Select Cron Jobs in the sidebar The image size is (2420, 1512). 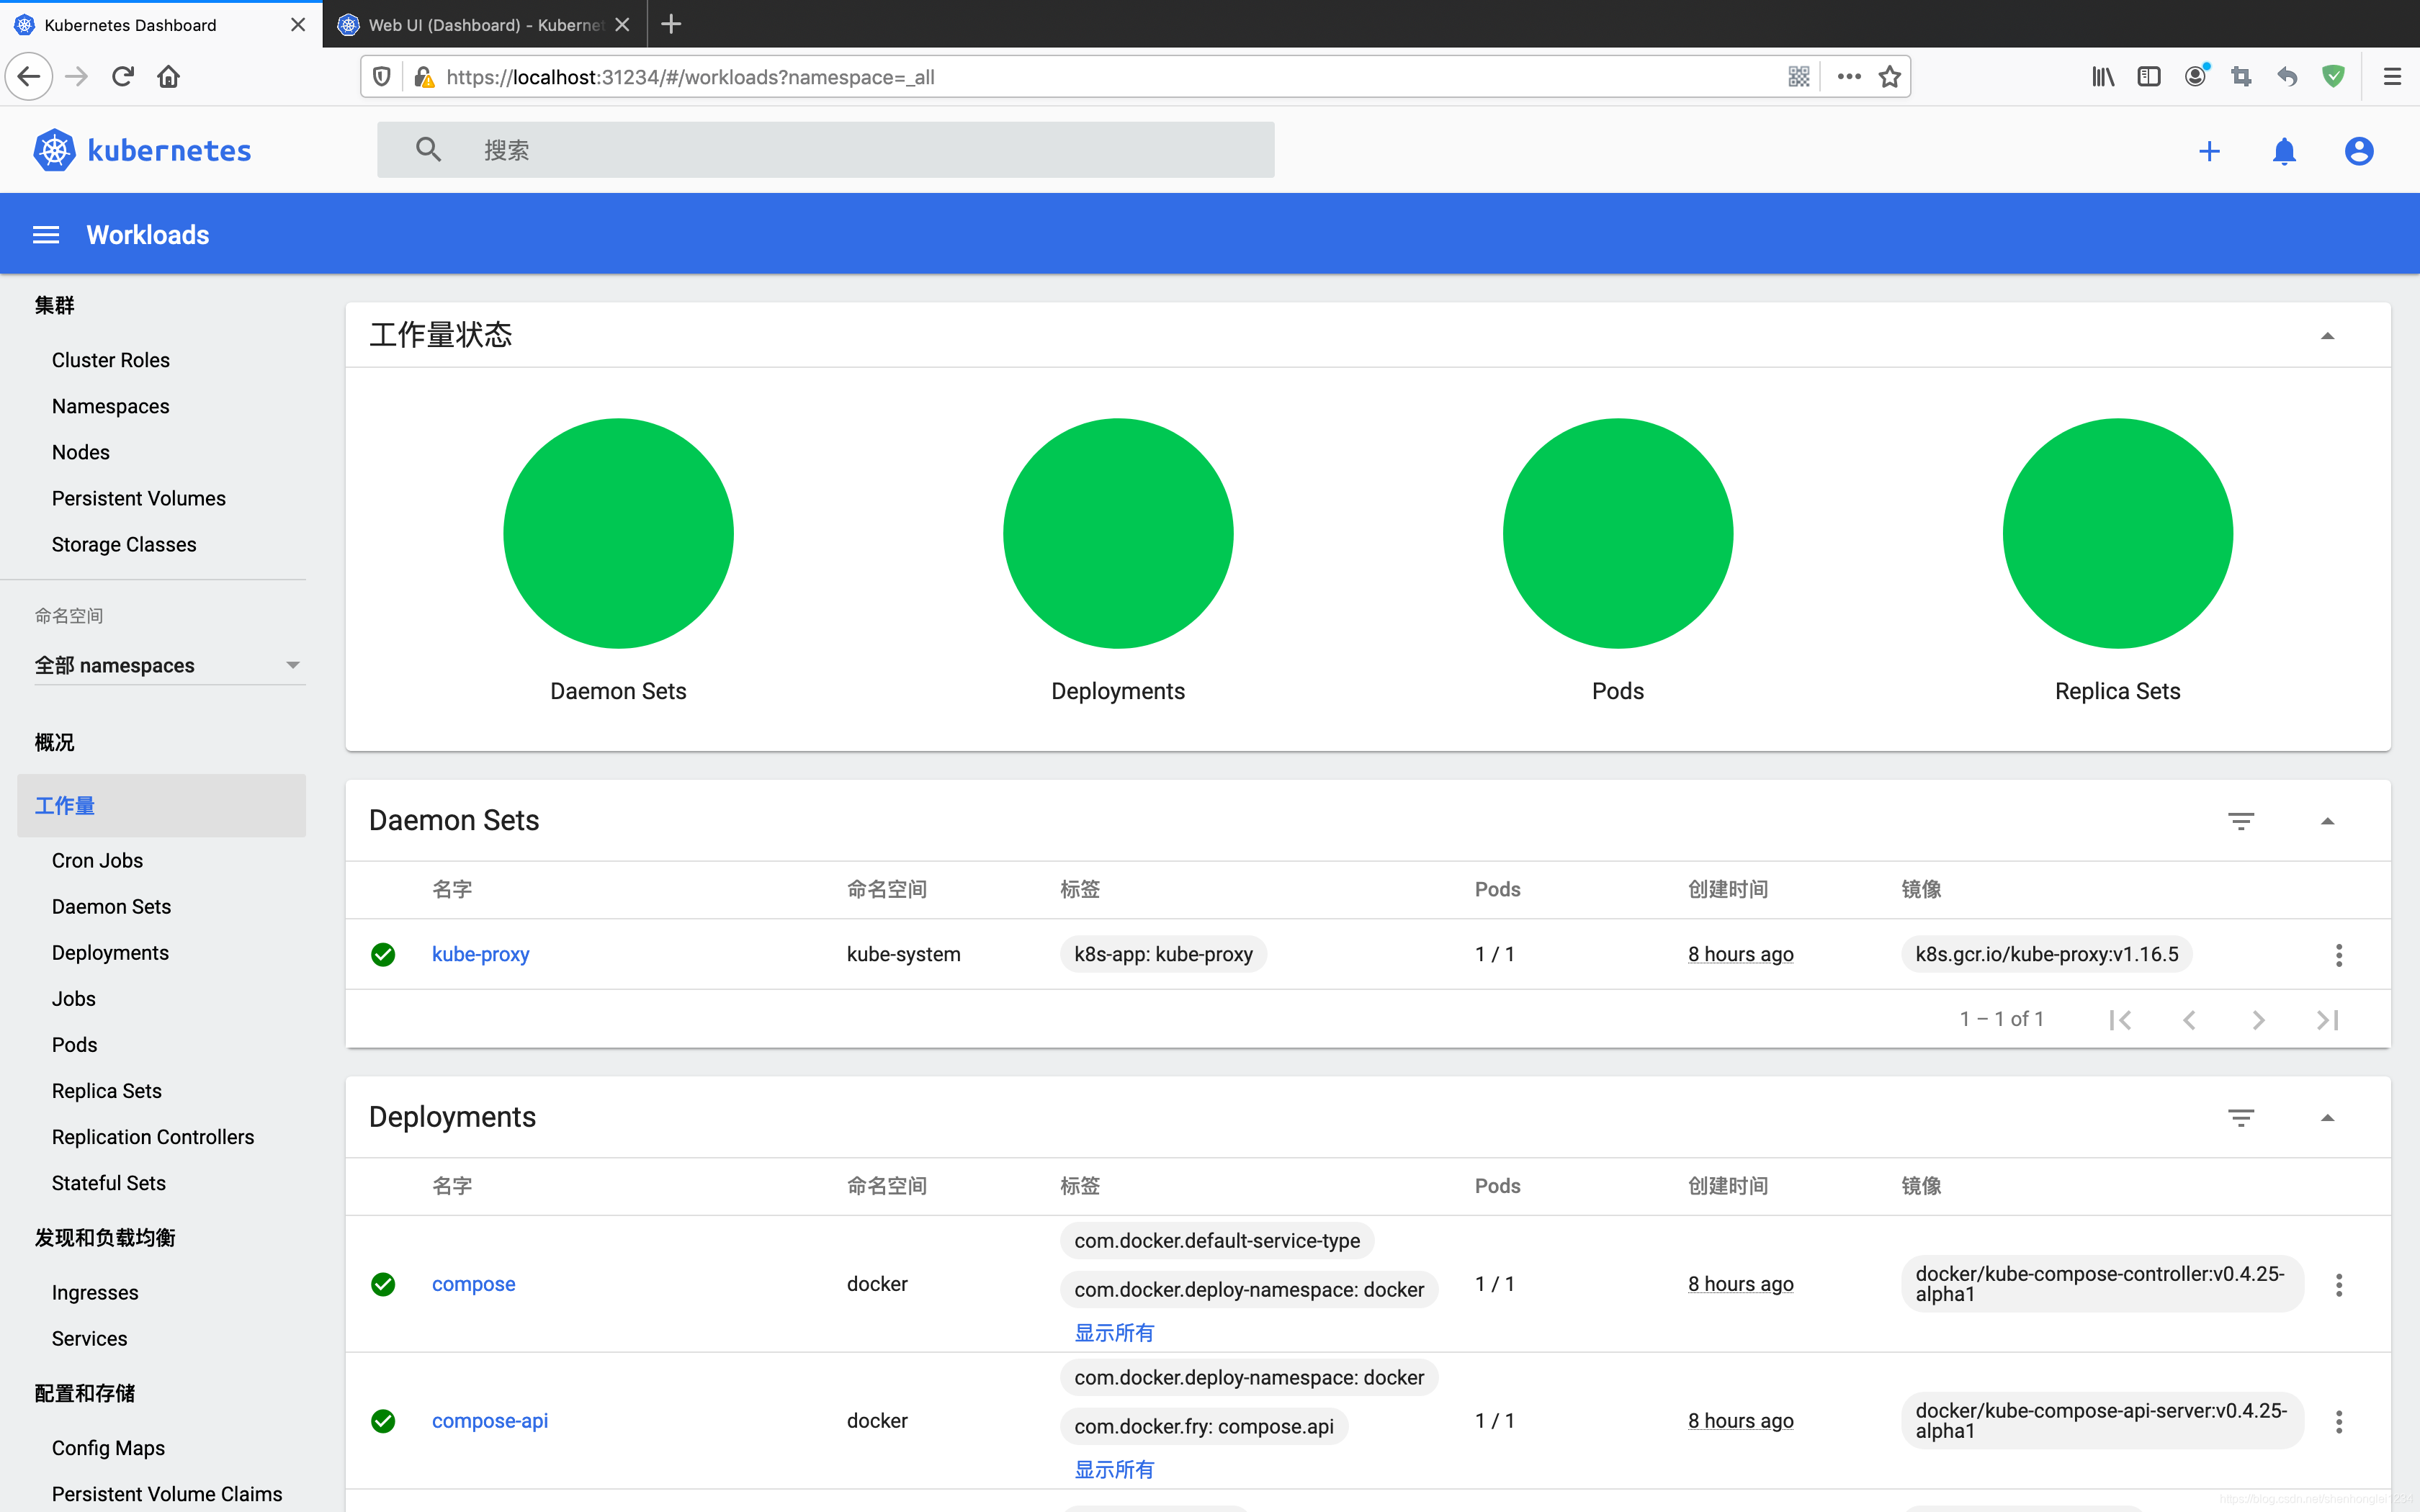tap(97, 860)
